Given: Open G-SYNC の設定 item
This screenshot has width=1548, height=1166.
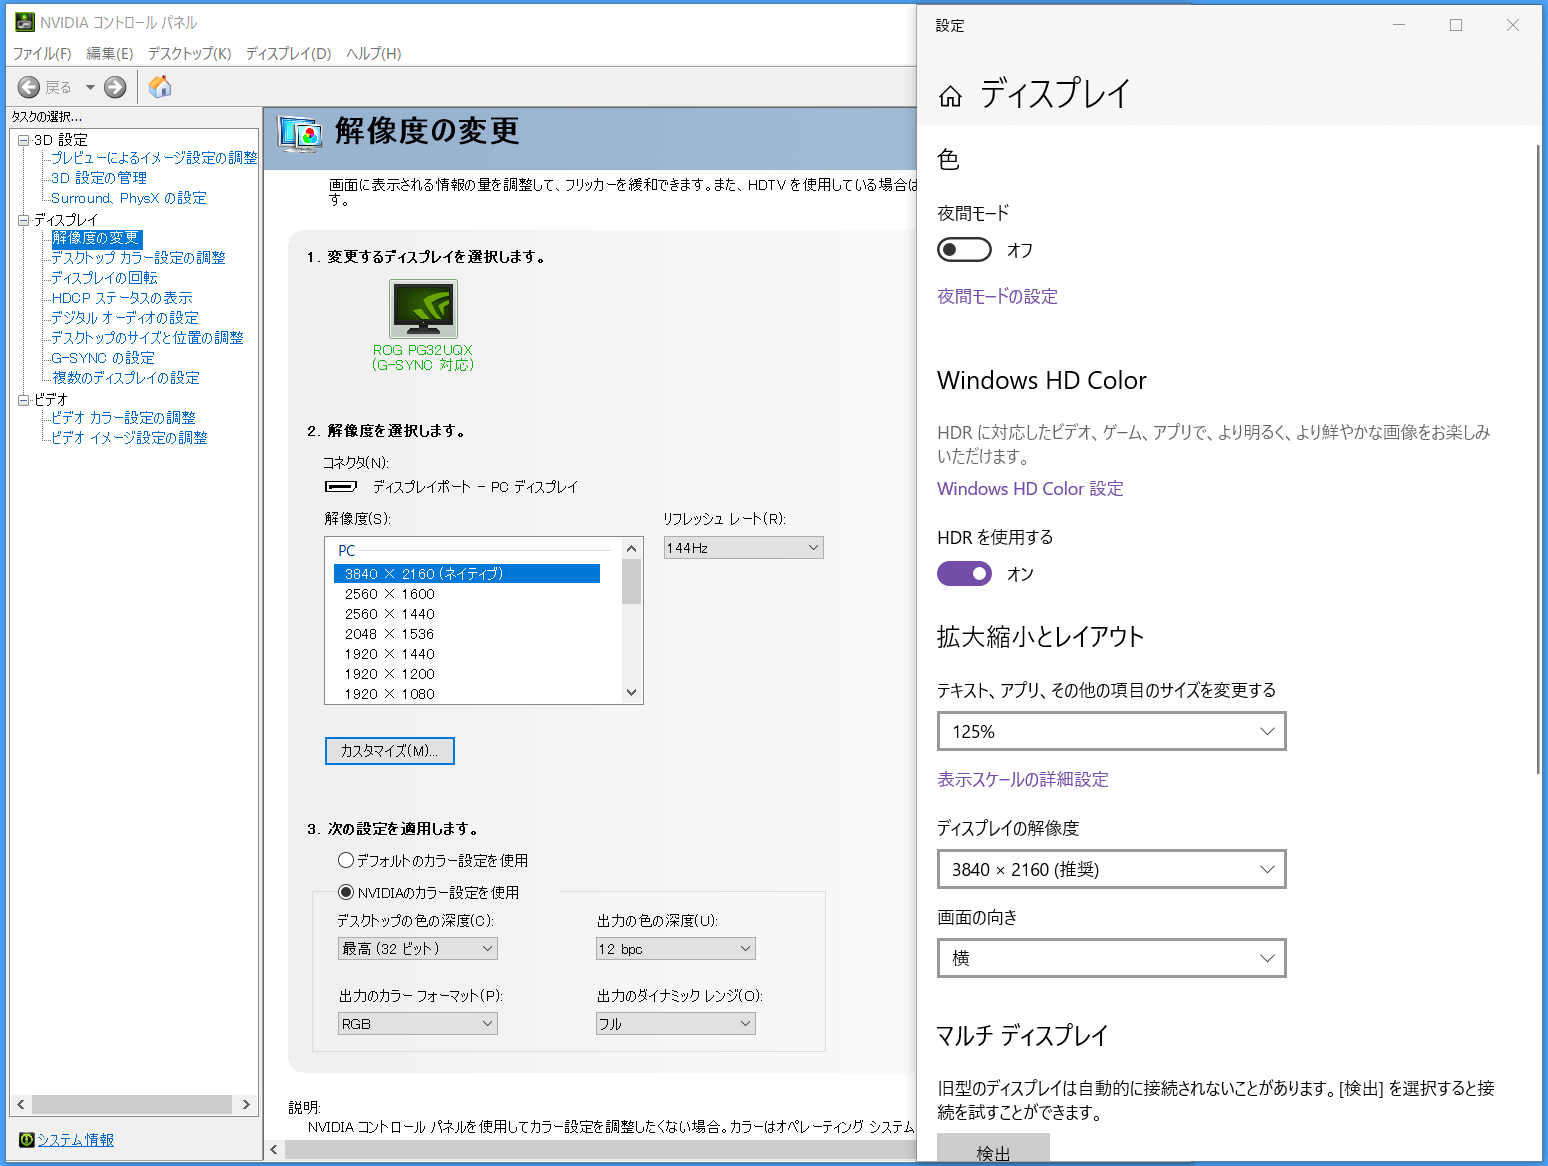Looking at the screenshot, I should pyautogui.click(x=103, y=358).
